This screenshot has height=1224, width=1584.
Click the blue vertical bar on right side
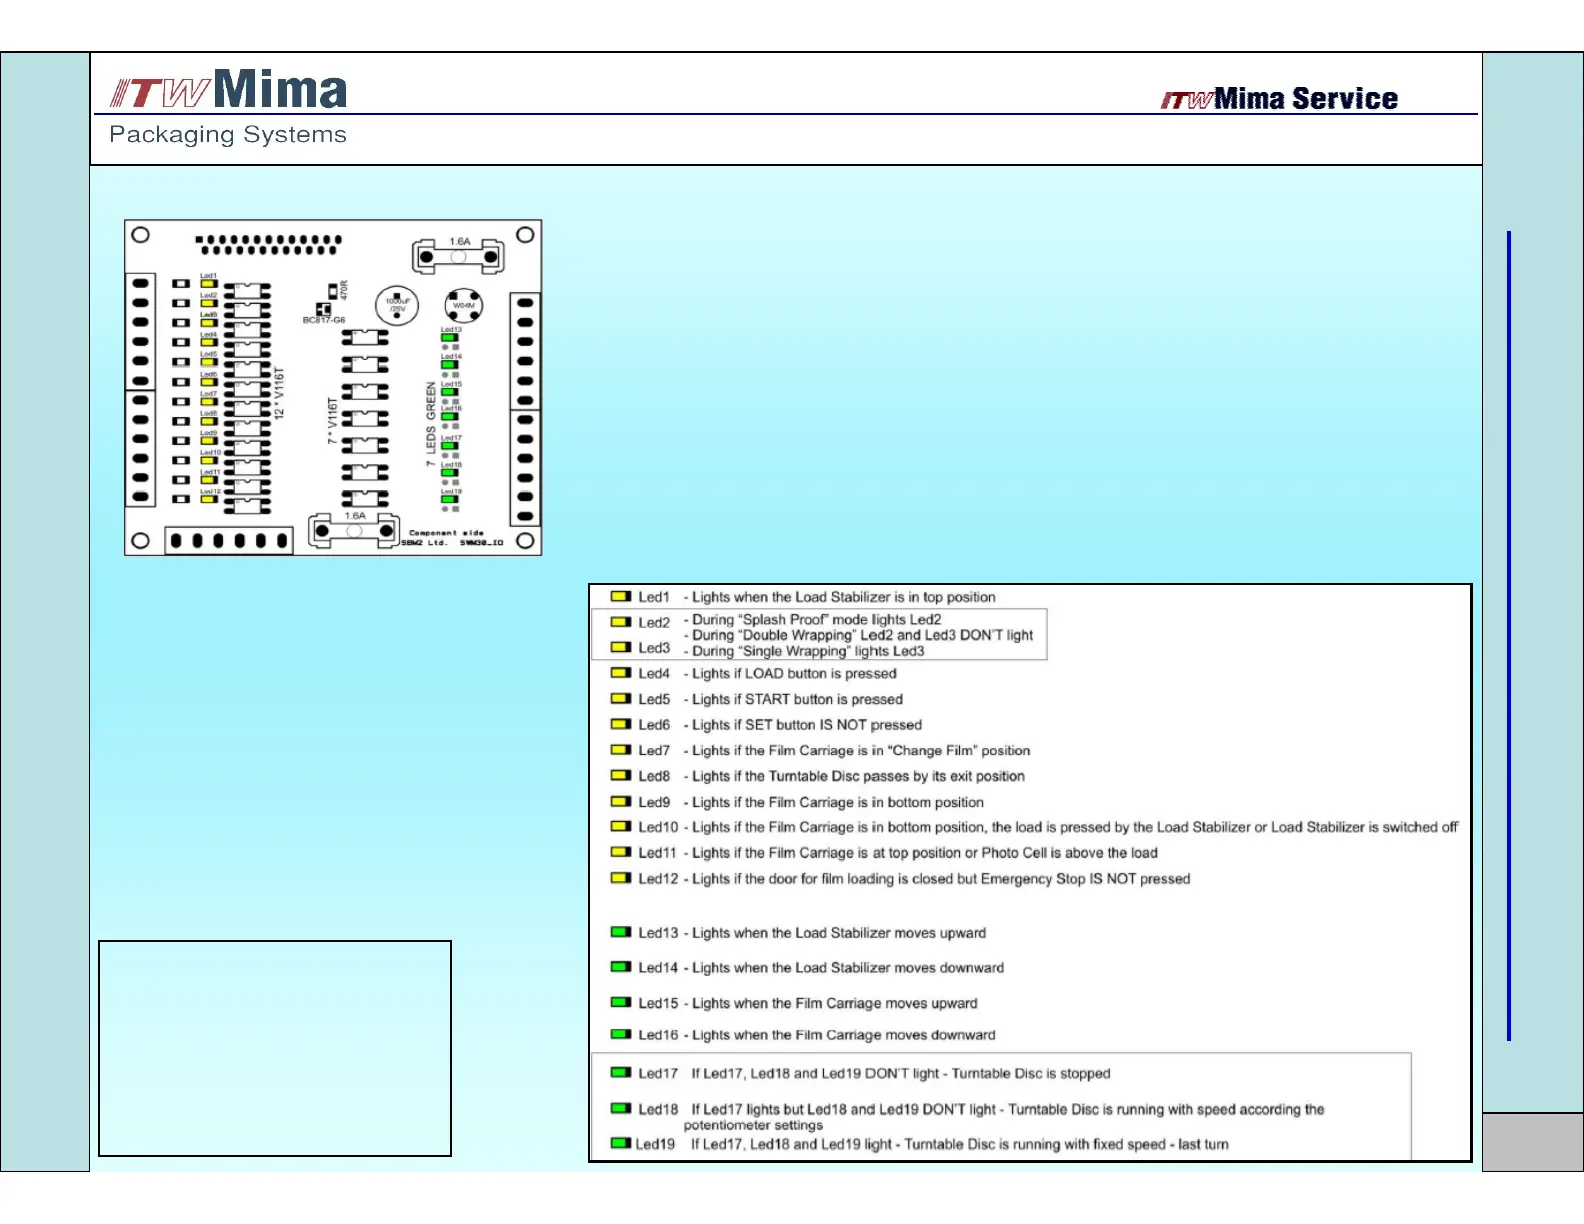tap(1508, 636)
